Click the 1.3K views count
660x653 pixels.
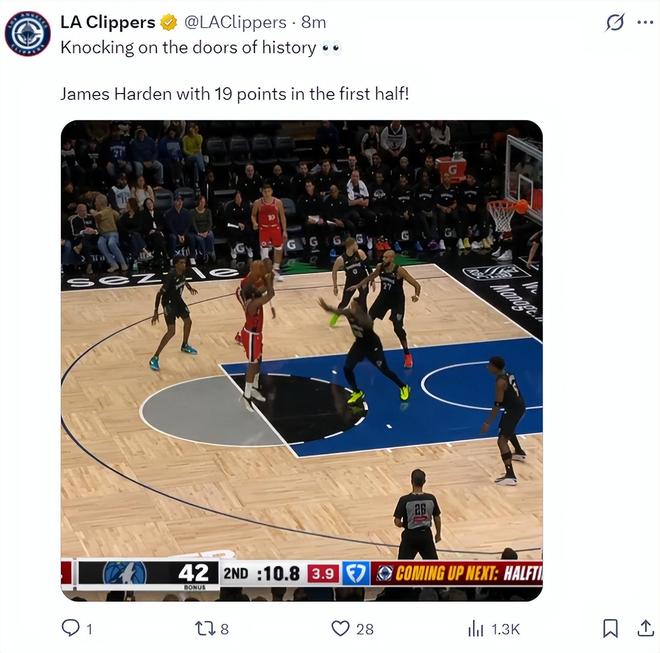(506, 629)
